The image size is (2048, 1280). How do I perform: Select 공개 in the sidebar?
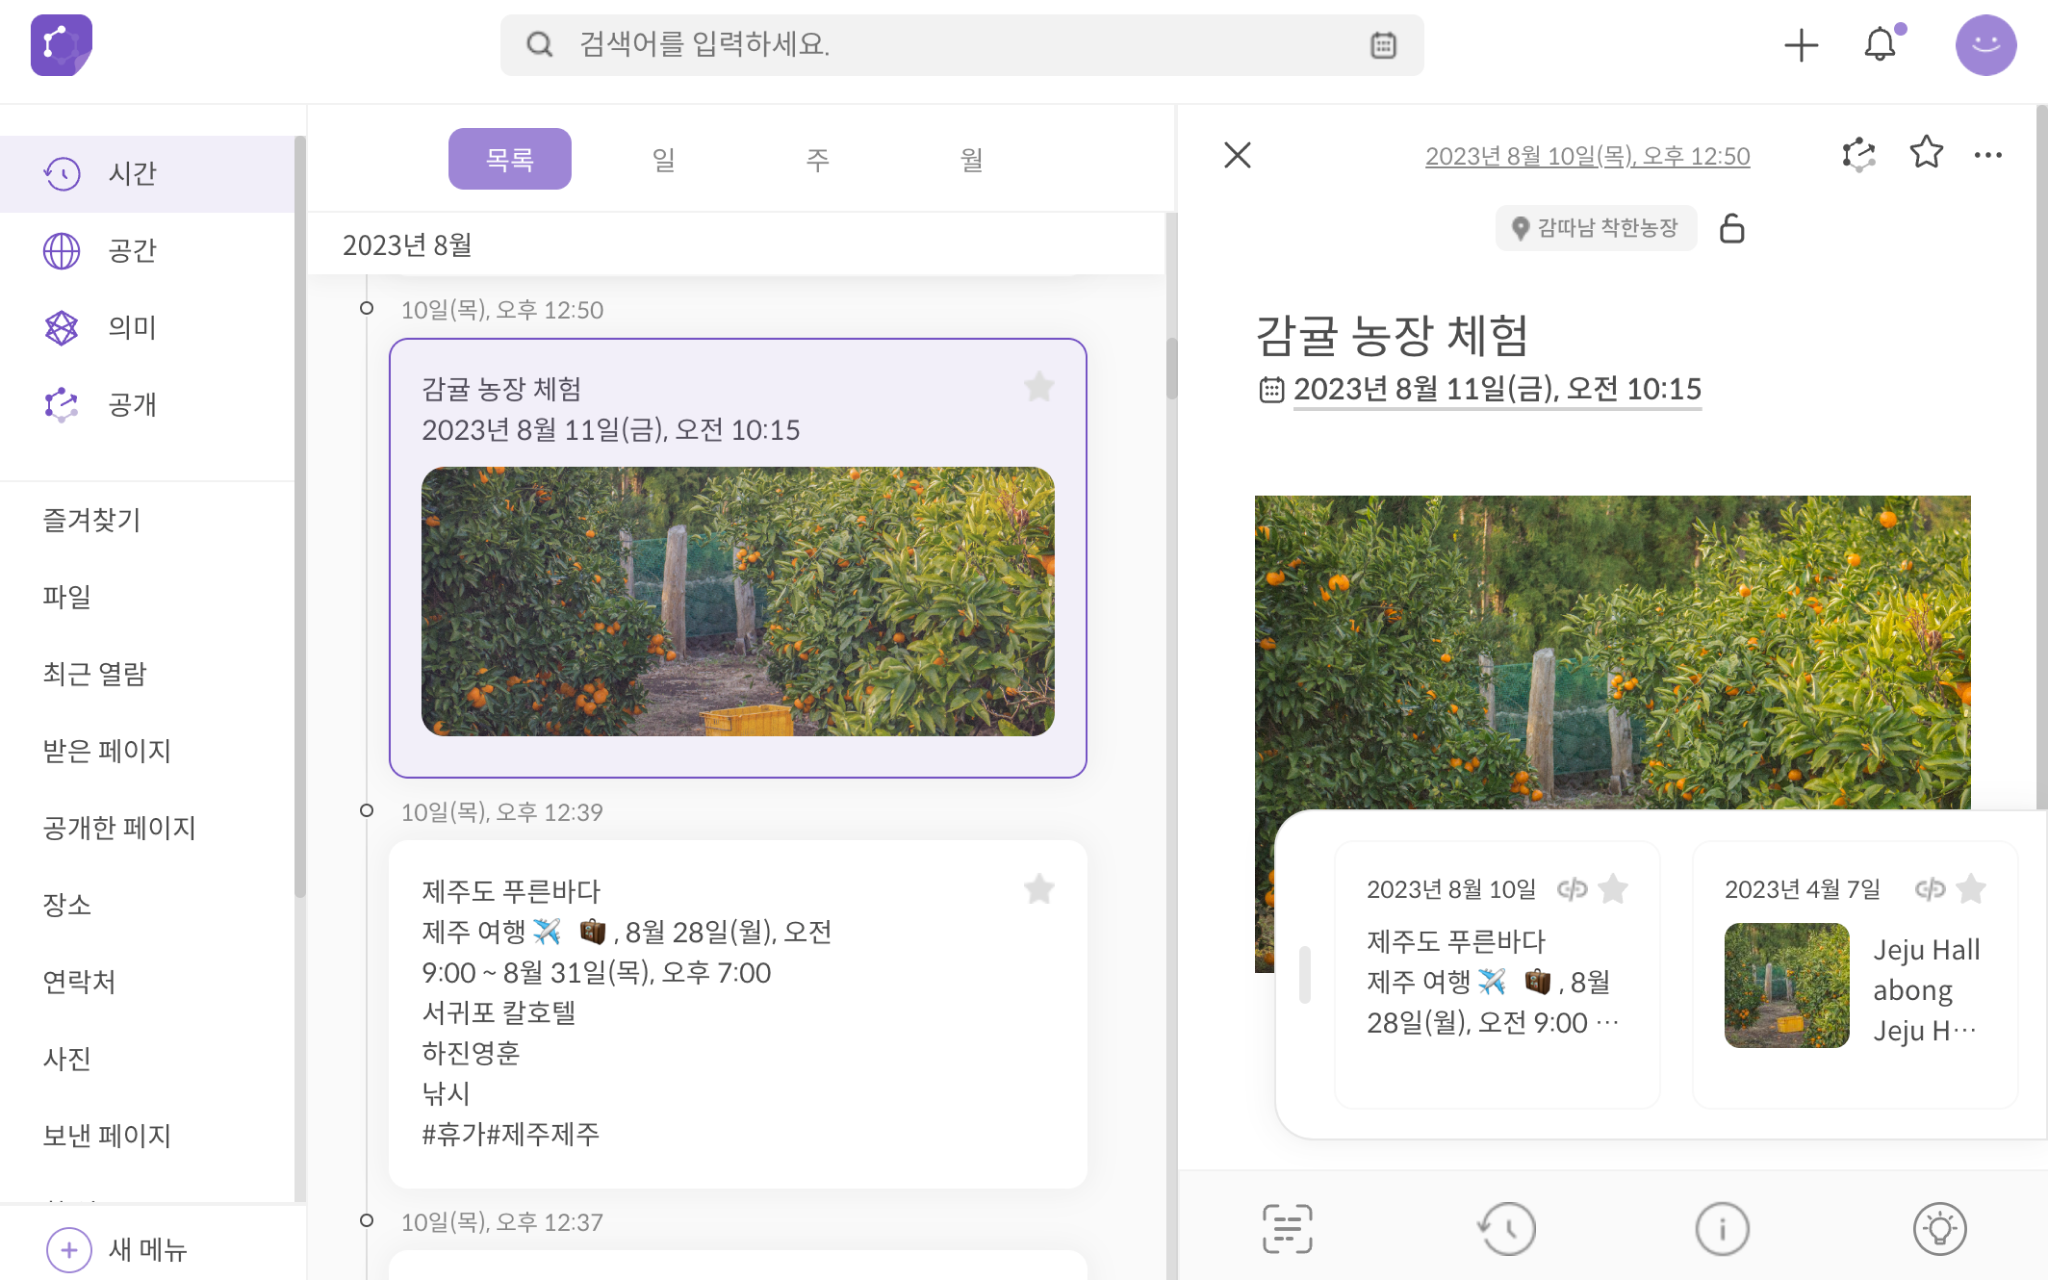tap(147, 404)
